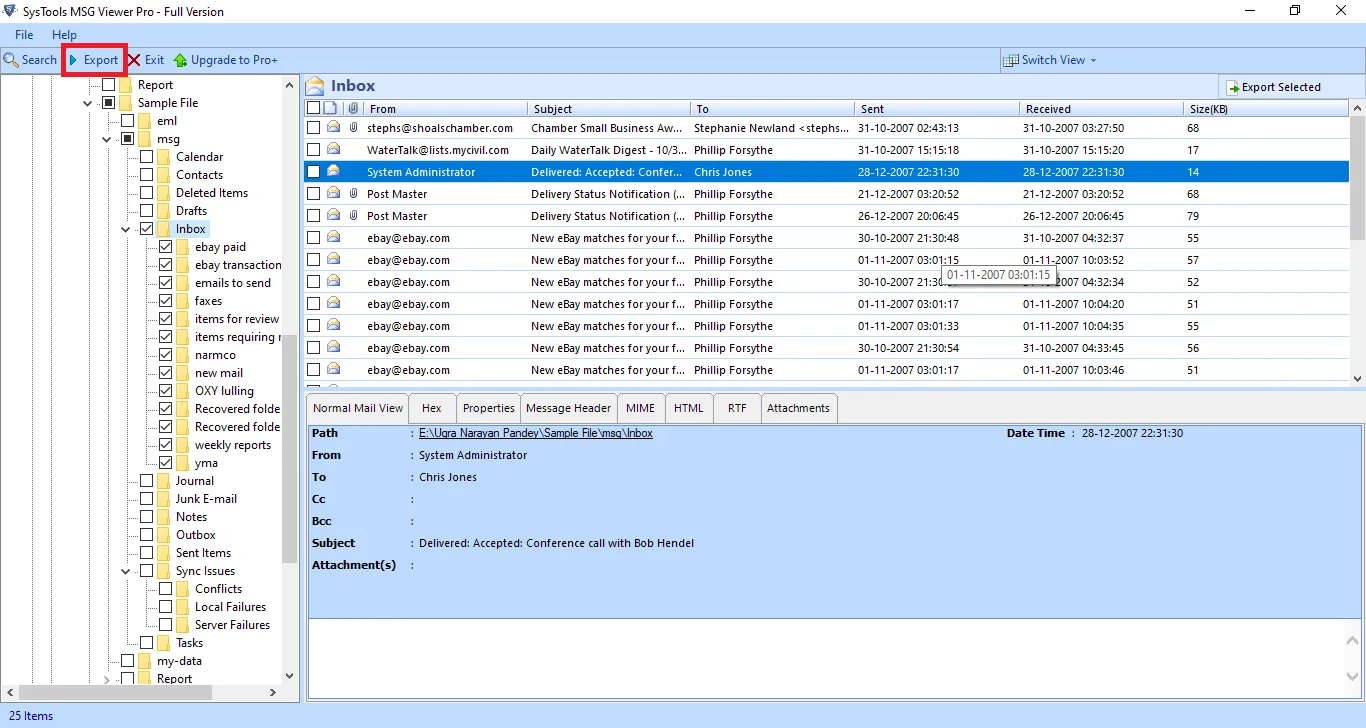Click the Sent Items folder icon
This screenshot has width=1366, height=728.
click(x=164, y=553)
